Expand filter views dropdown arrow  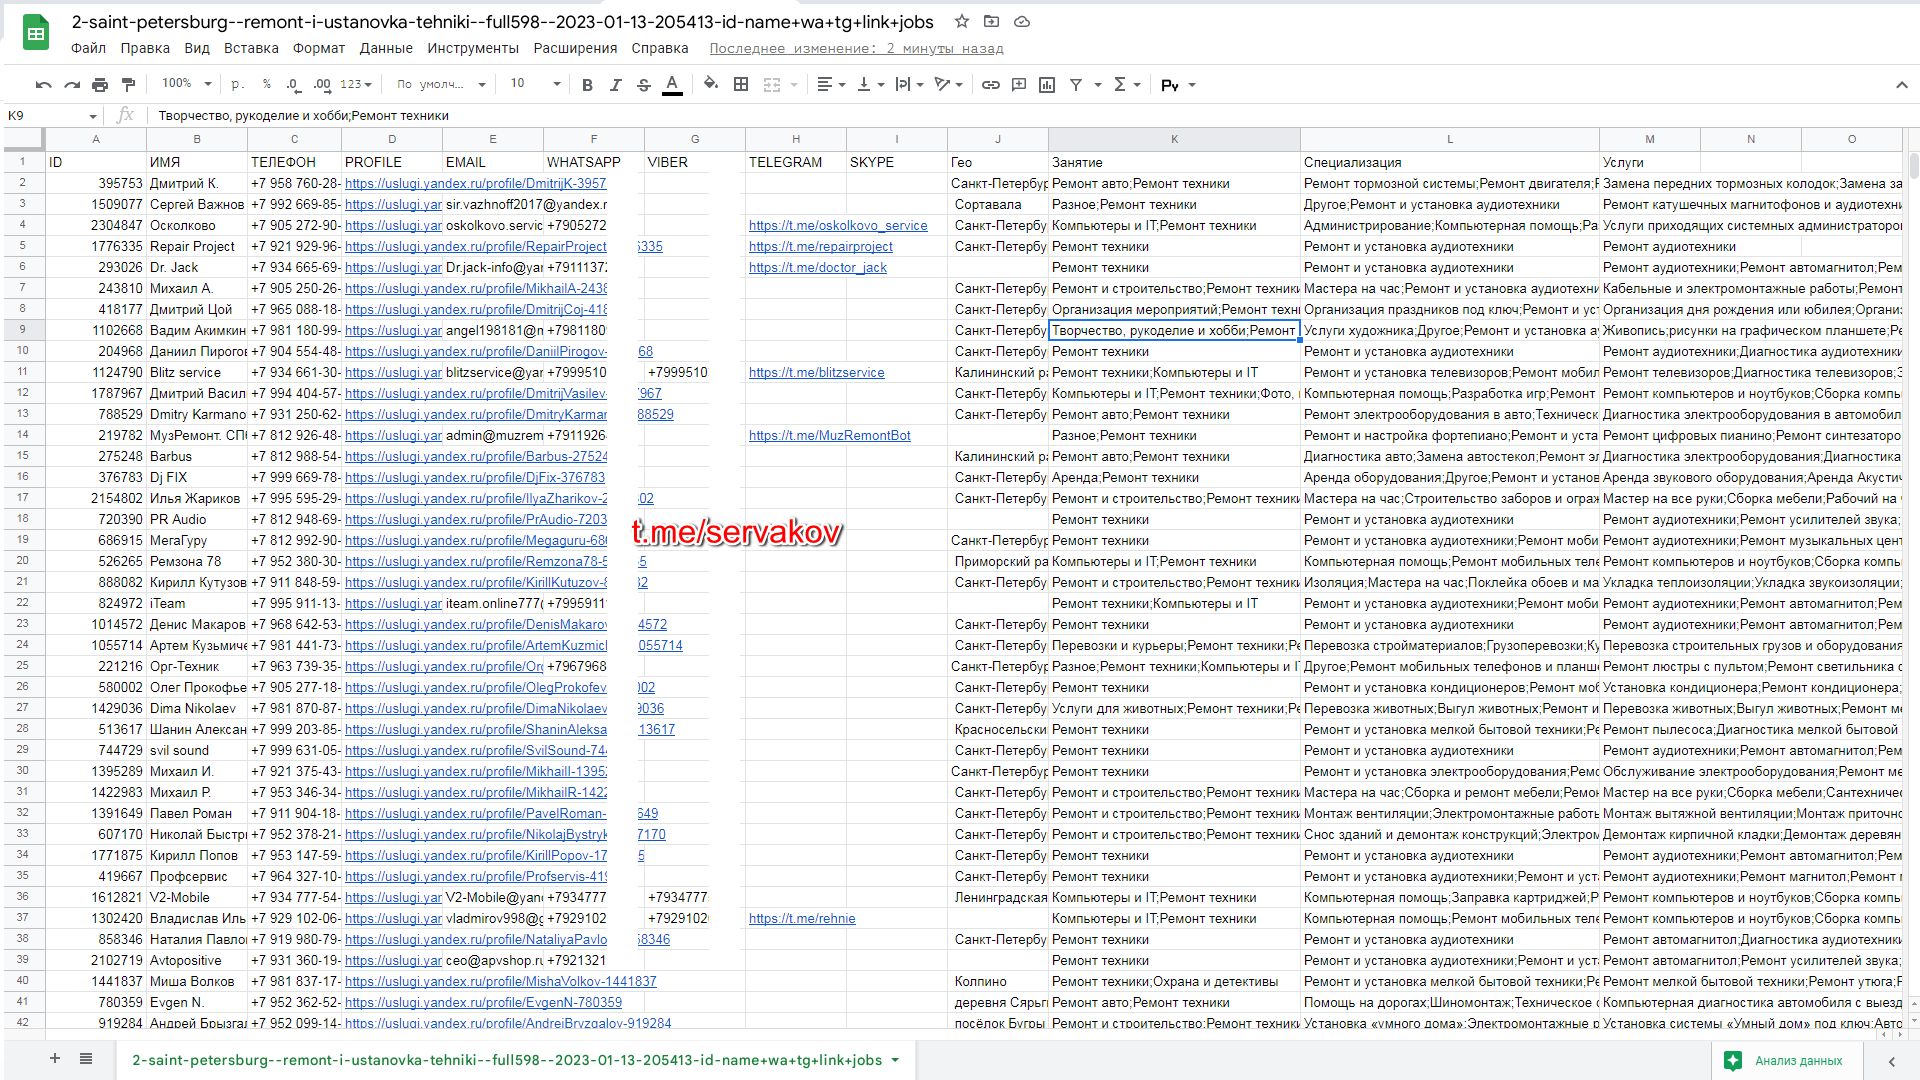[x=1098, y=85]
